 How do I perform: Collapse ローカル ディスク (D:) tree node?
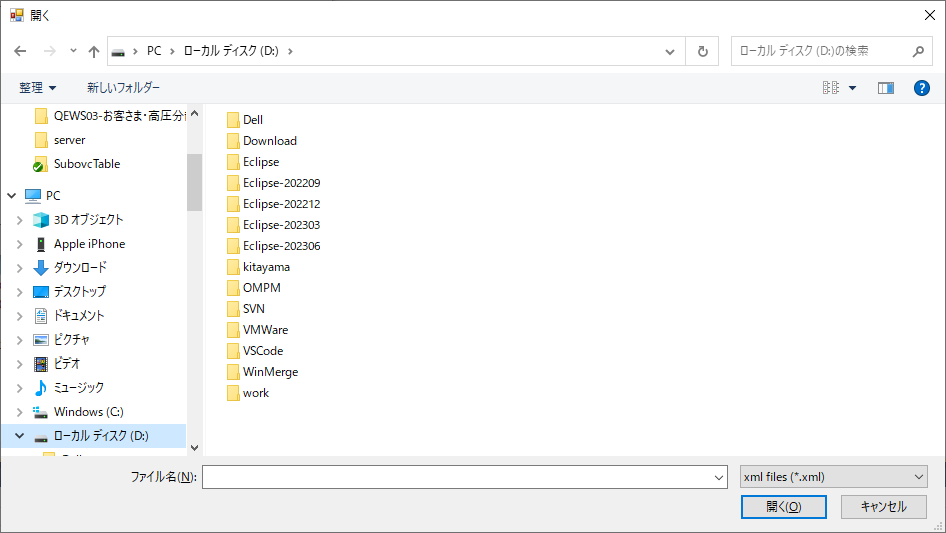point(19,436)
